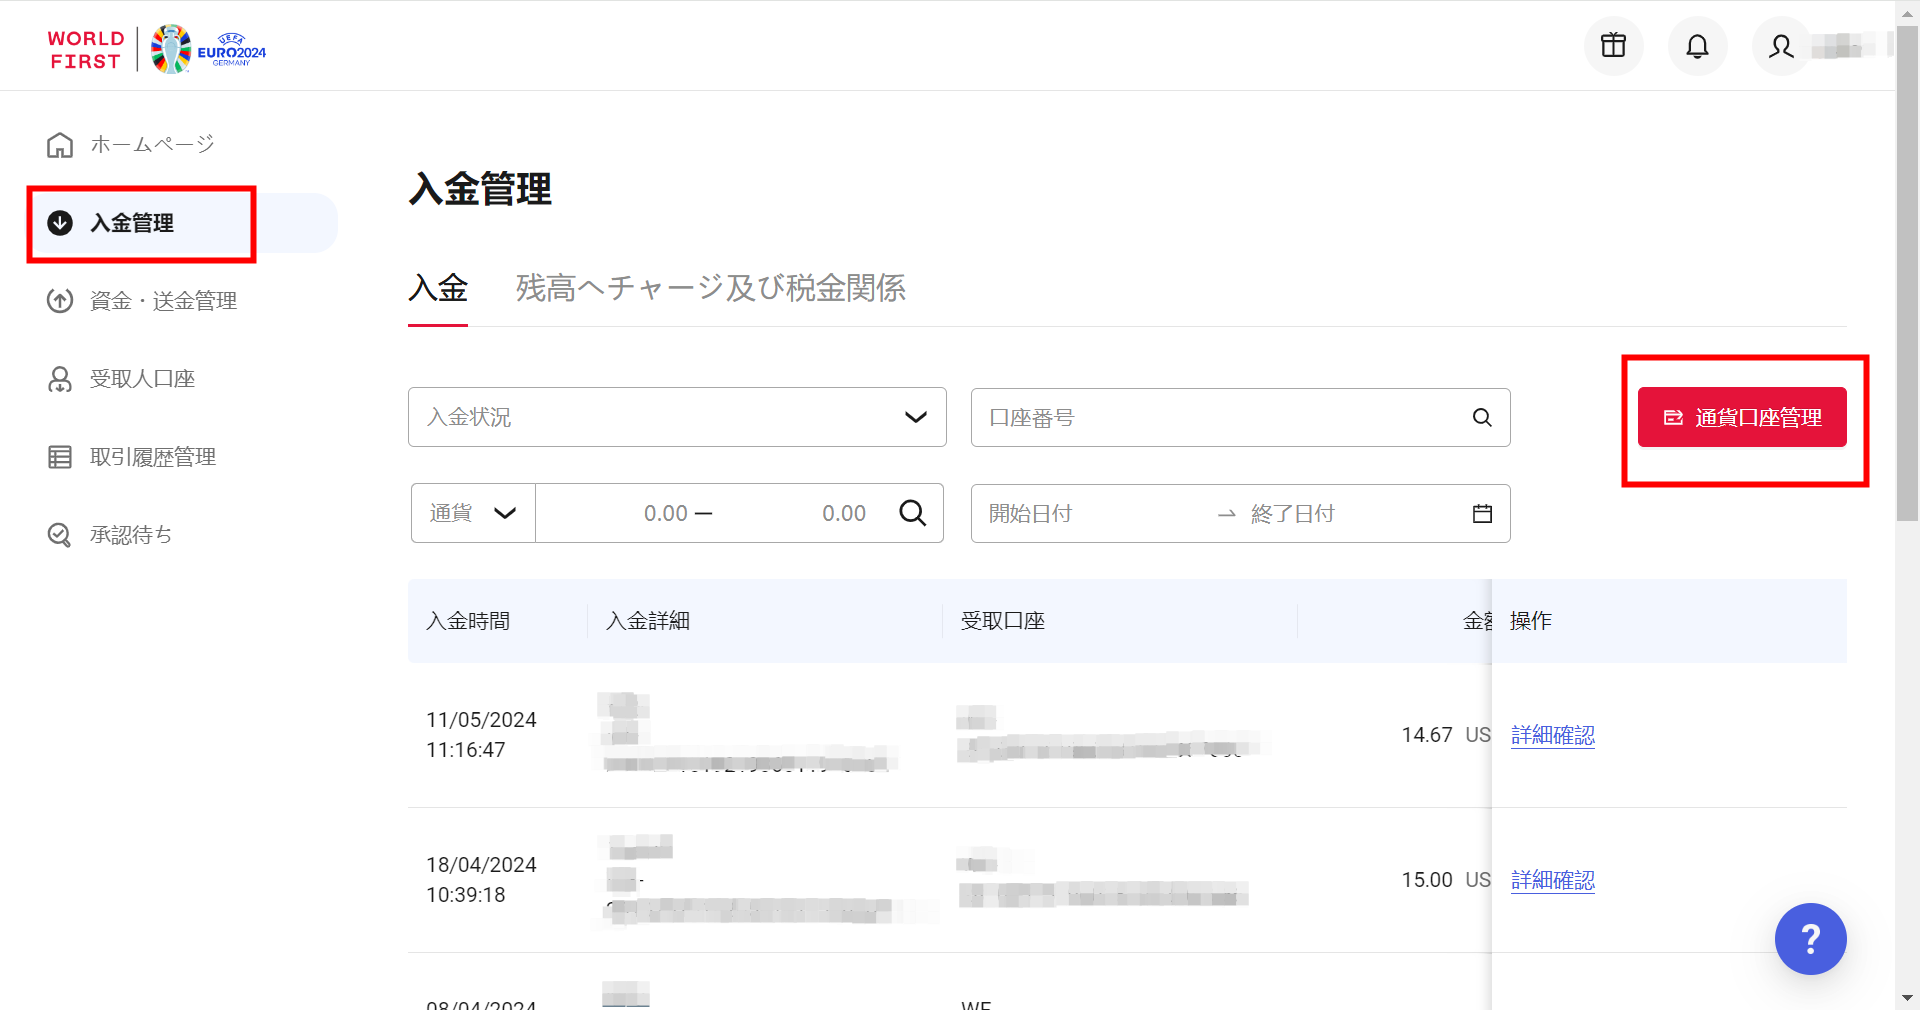Viewport: 1920px width, 1010px height.
Task: Open the calendar icon in date range
Action: [x=1482, y=514]
